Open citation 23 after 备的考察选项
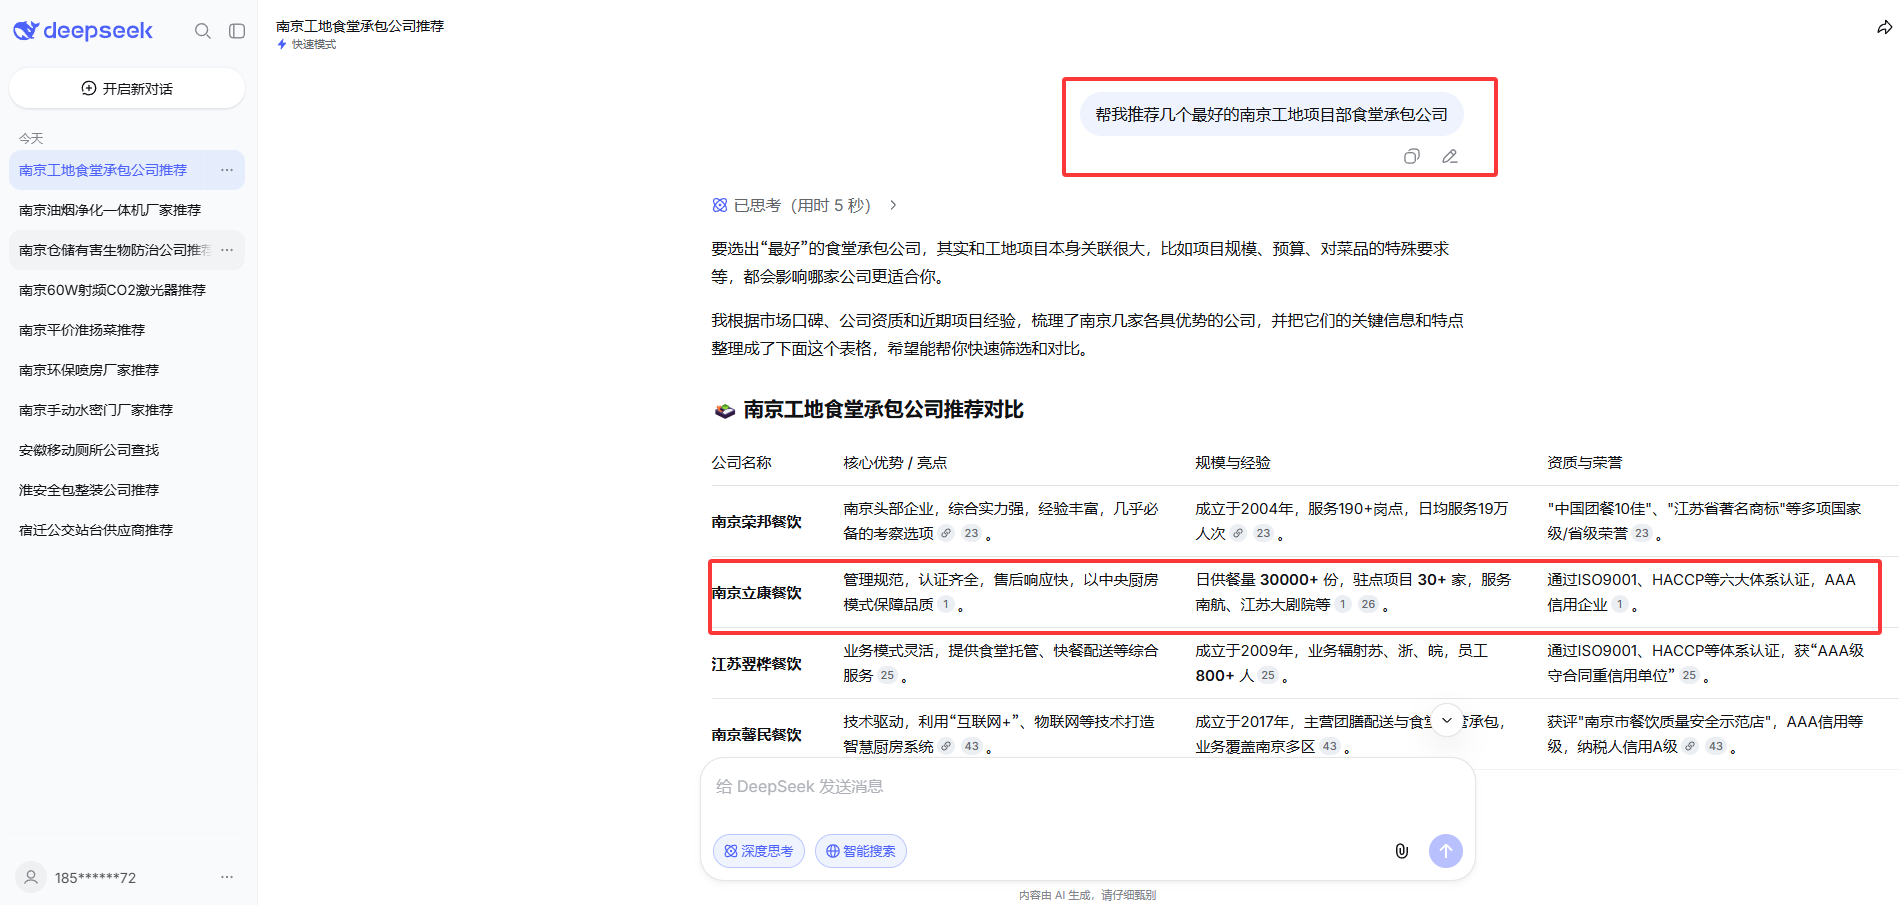This screenshot has width=1899, height=905. click(x=971, y=533)
